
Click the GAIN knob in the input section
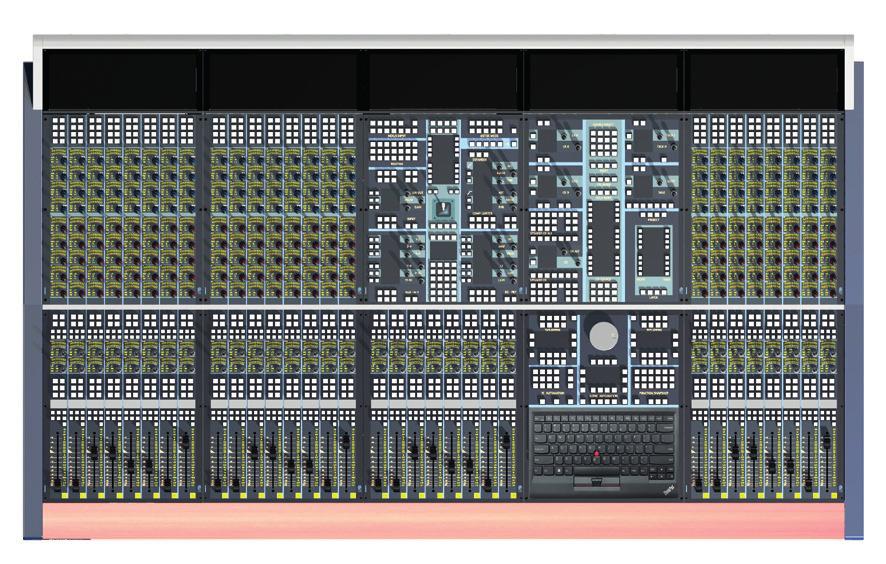pos(407,208)
